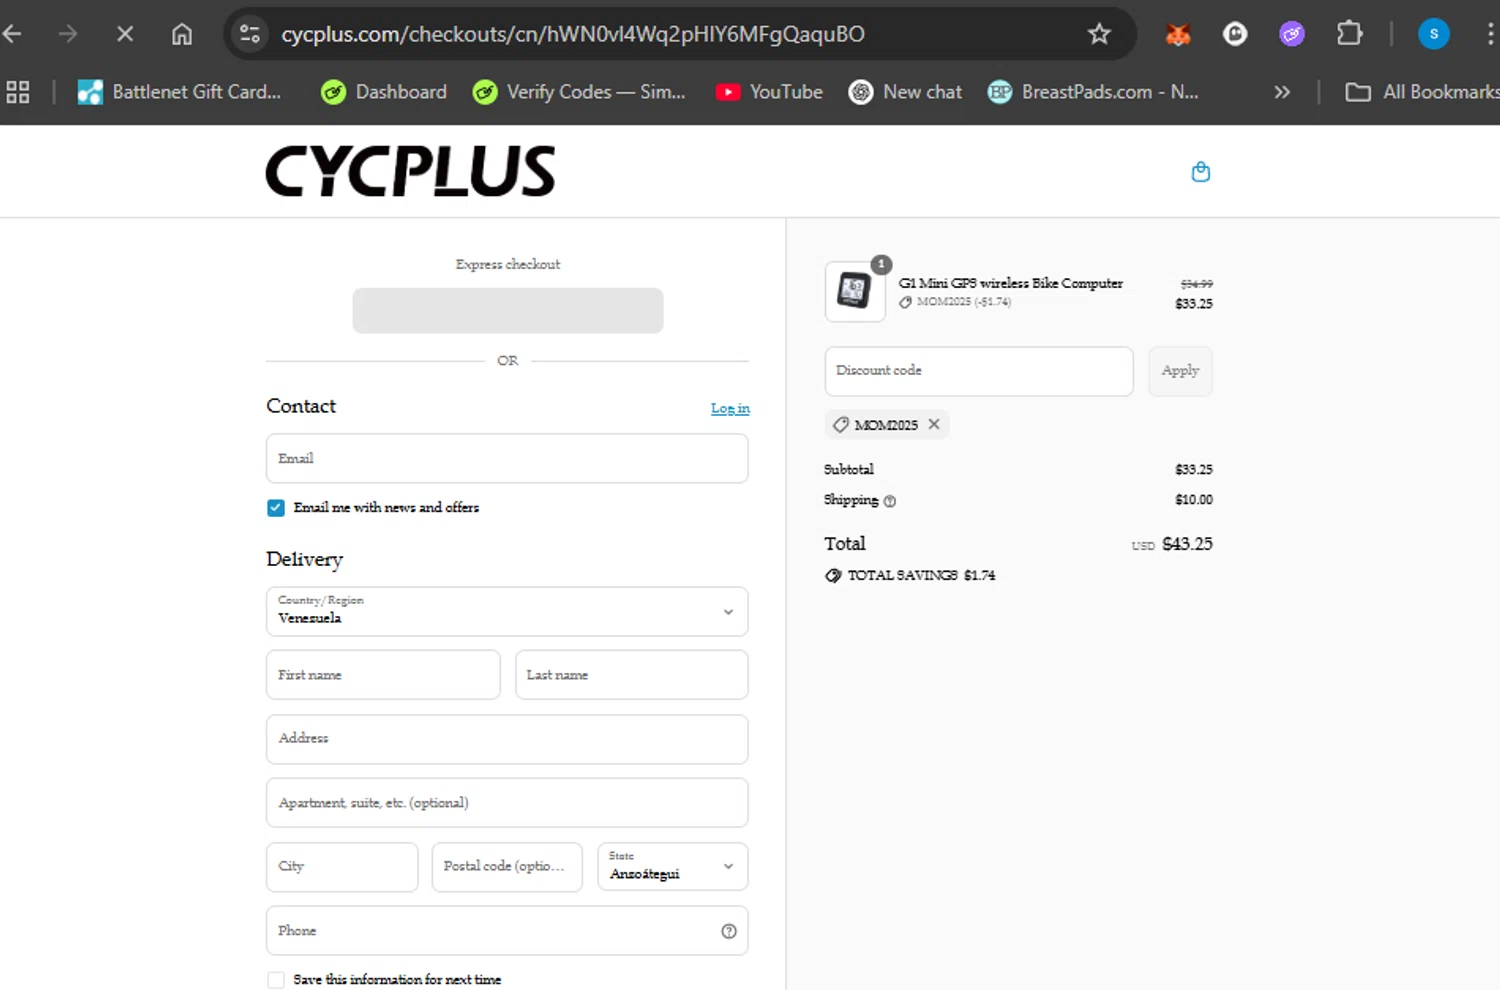1500x990 pixels.
Task: Focus the Discount code field
Action: [979, 371]
